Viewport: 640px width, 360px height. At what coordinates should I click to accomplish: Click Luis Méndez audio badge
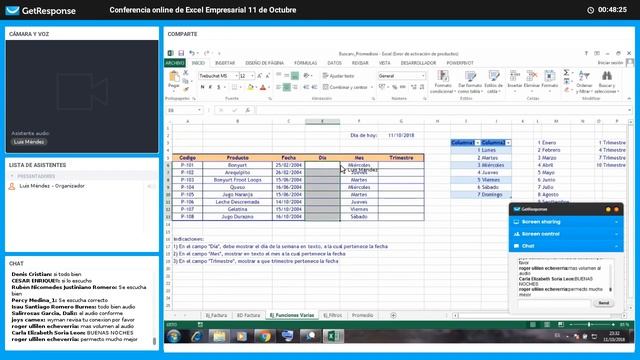tap(29, 142)
